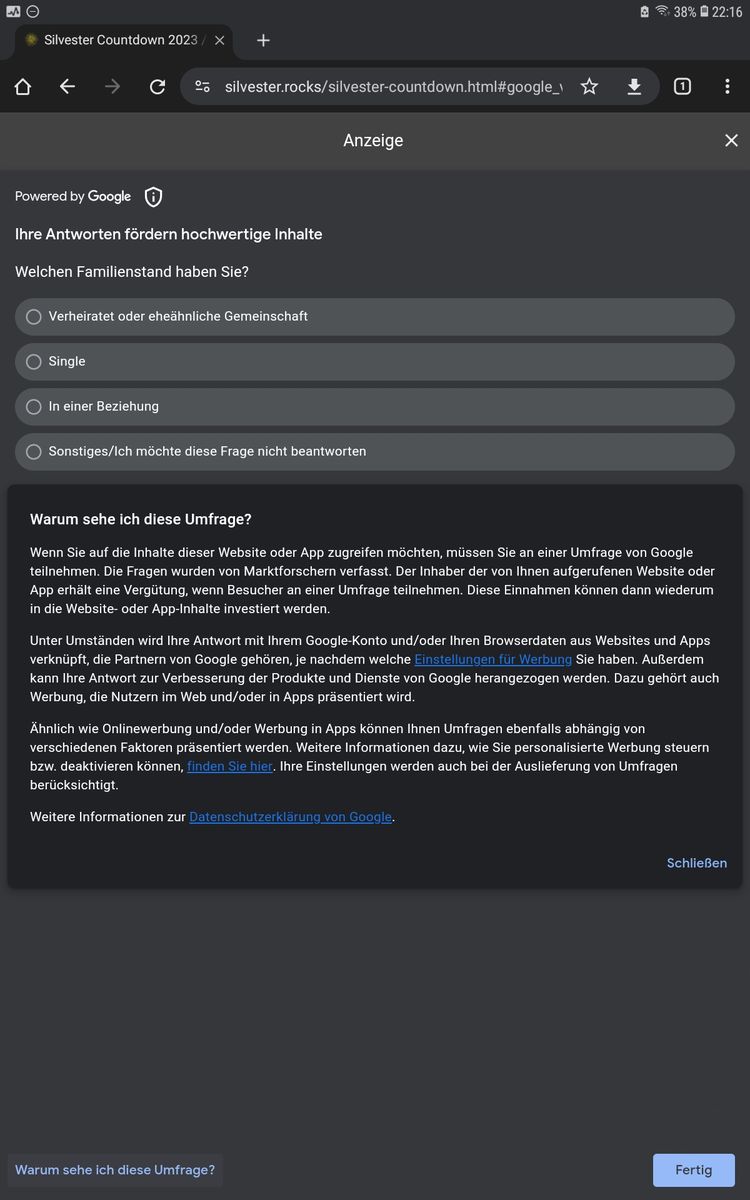This screenshot has width=750, height=1200.
Task: Open Chrome three-dot menu
Action: pos(727,87)
